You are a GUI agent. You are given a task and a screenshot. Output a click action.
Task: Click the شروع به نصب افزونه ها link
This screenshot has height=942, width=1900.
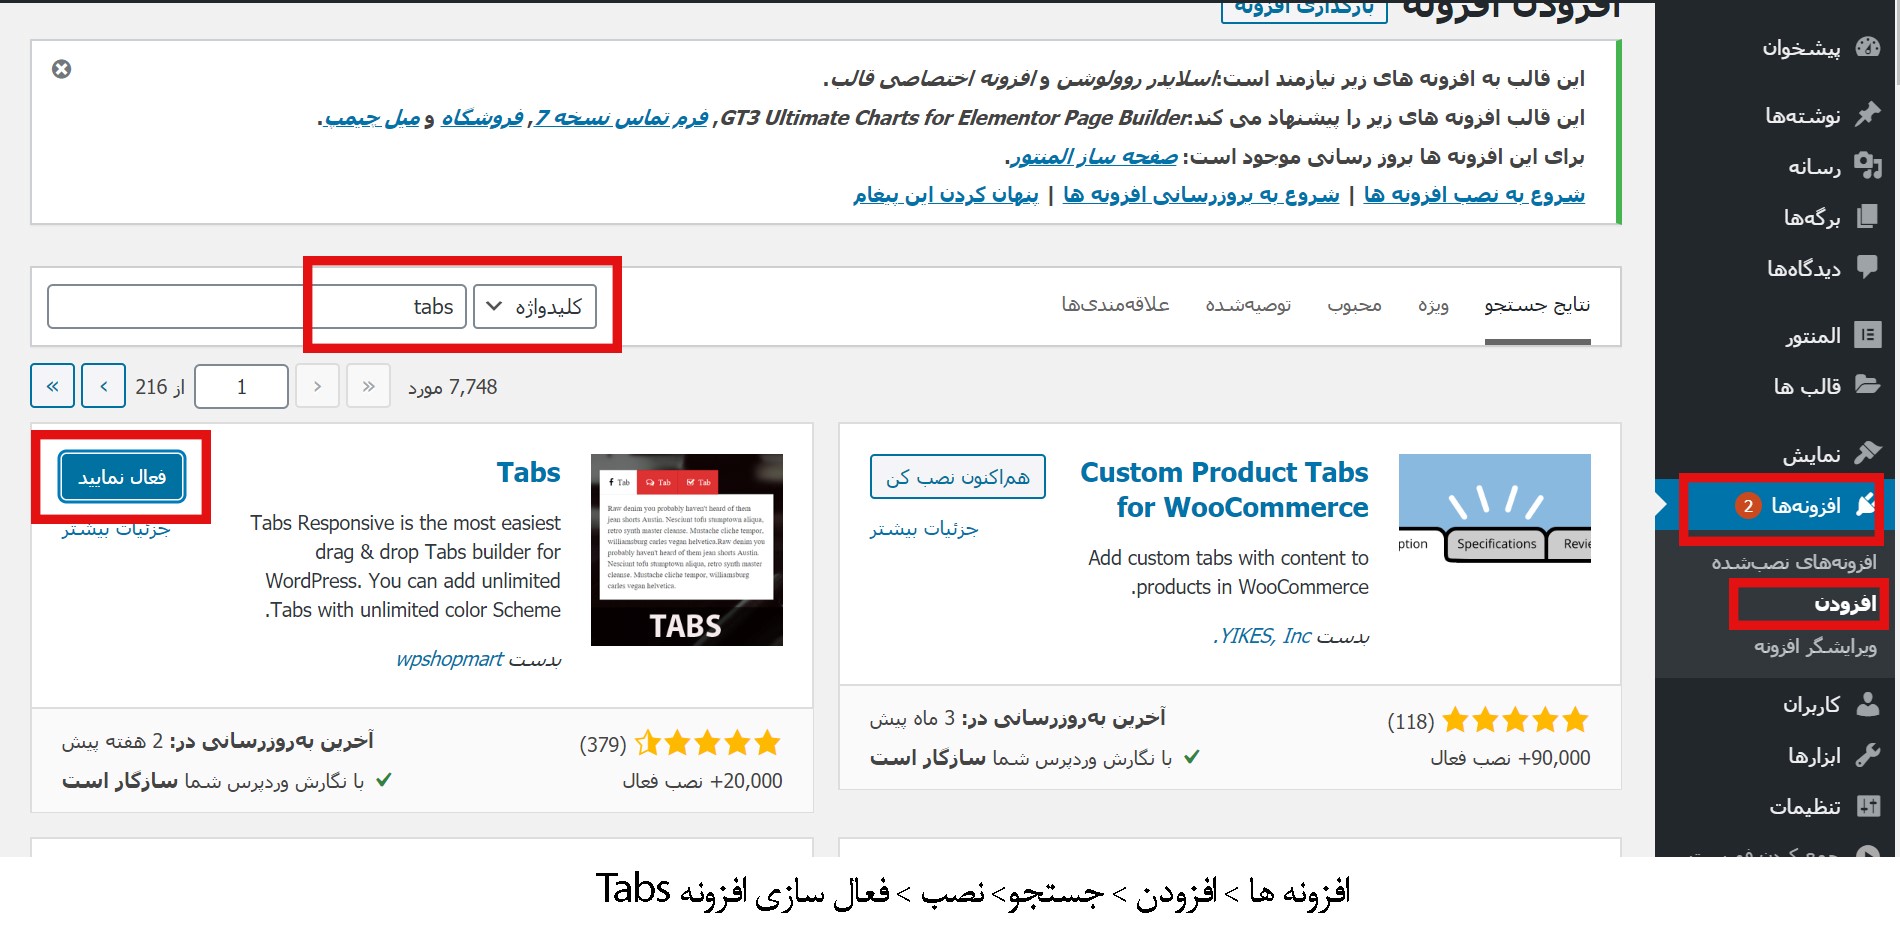pyautogui.click(x=1474, y=195)
